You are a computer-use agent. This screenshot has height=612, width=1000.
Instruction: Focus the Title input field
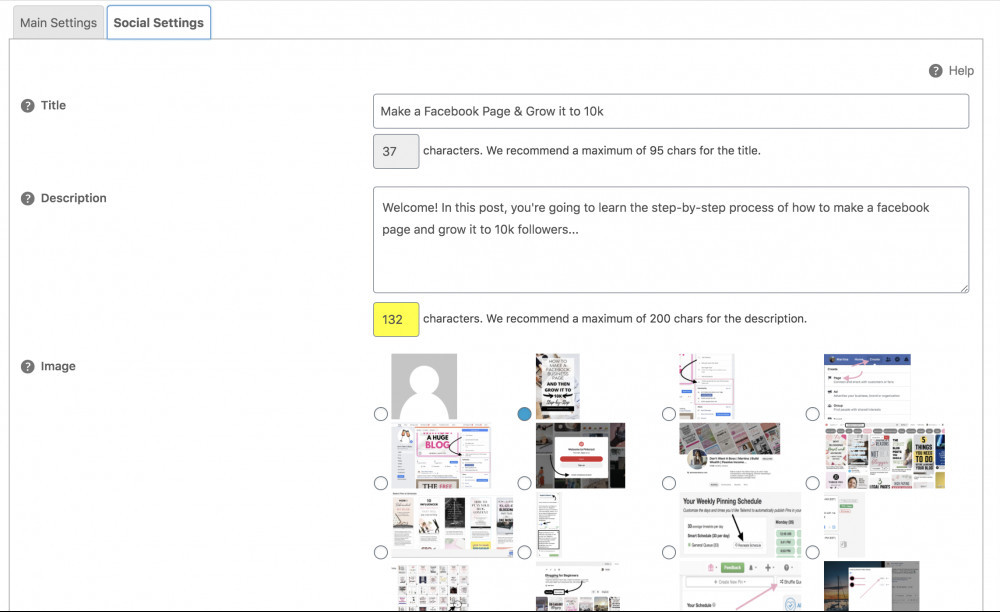(x=671, y=111)
